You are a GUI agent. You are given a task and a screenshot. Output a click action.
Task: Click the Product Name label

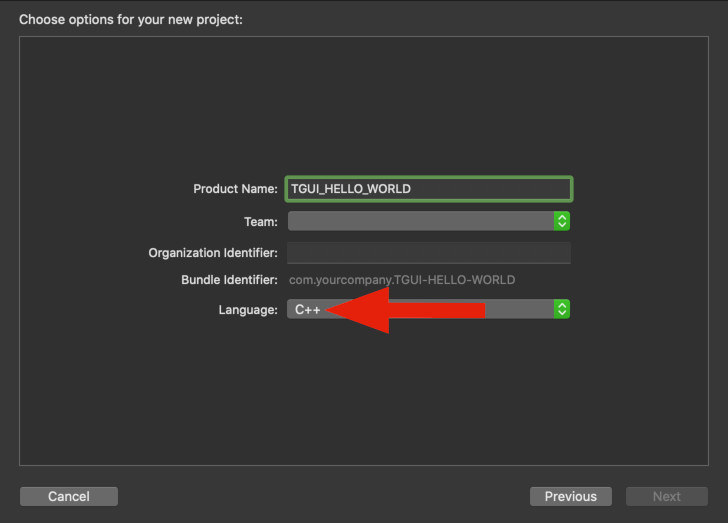[x=235, y=189]
